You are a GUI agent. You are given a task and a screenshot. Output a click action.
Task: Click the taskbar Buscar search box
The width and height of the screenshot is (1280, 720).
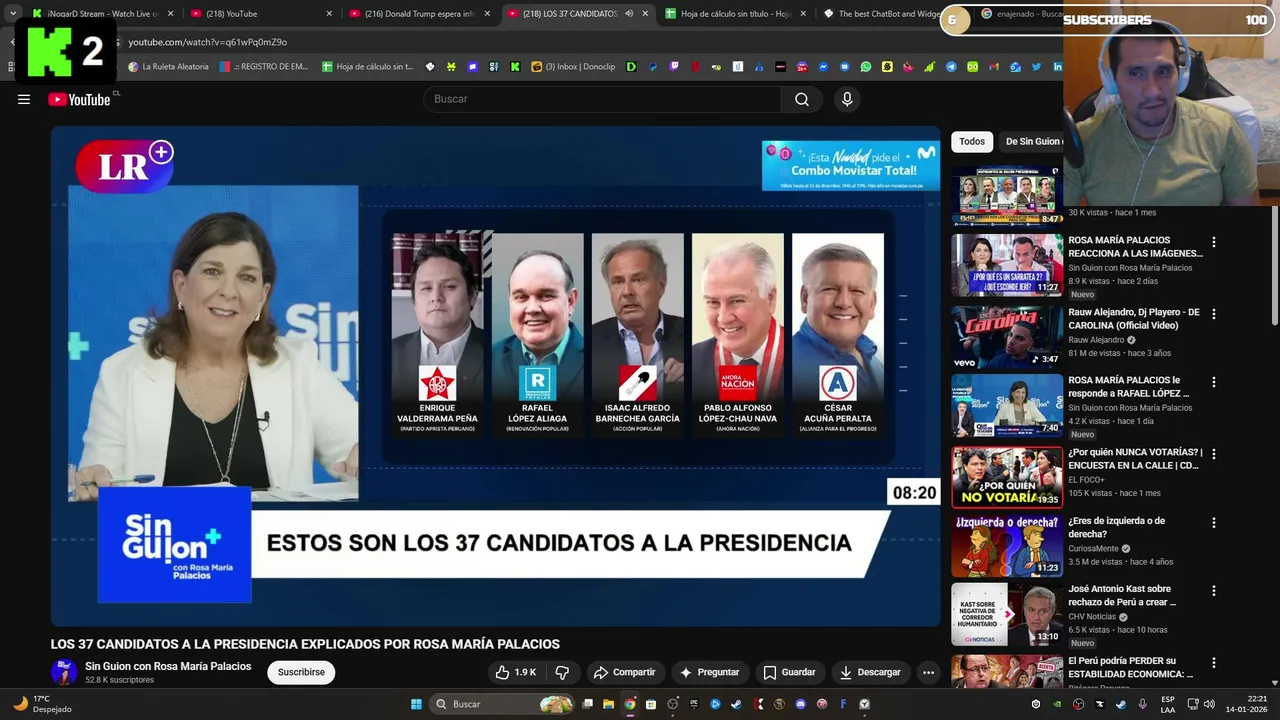(504, 704)
